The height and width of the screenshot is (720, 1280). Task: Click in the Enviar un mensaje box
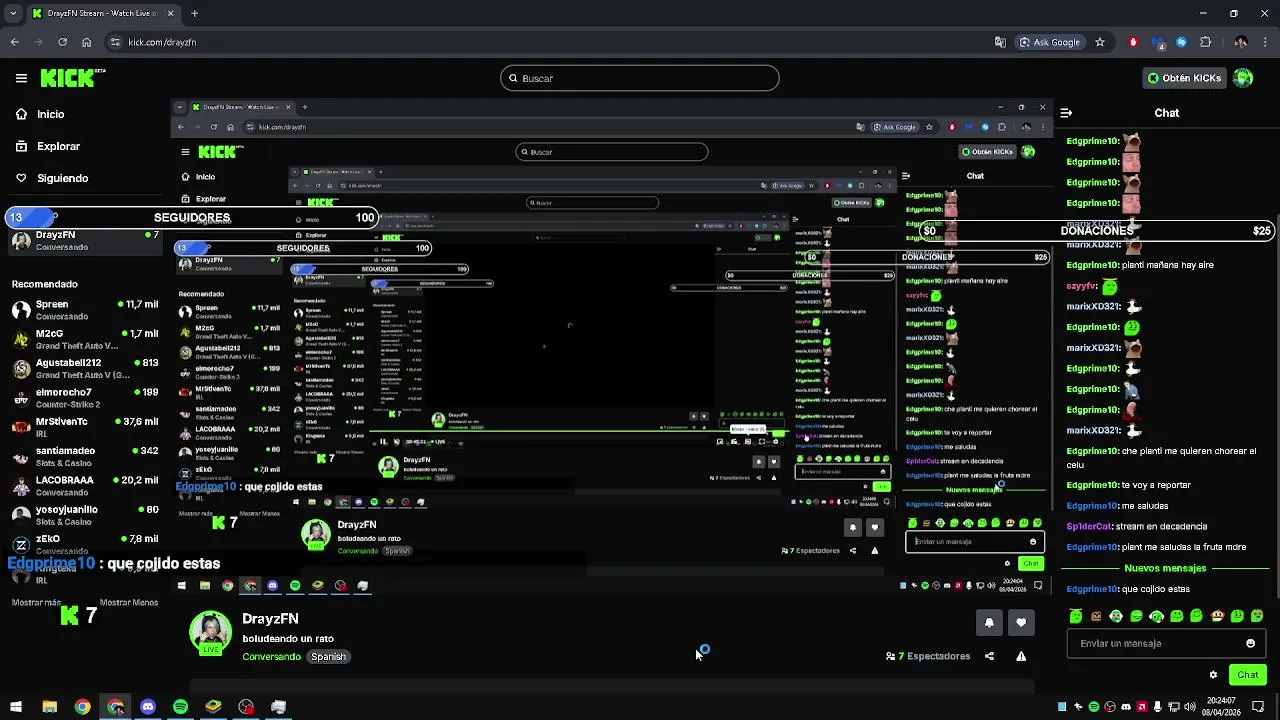coord(1166,644)
